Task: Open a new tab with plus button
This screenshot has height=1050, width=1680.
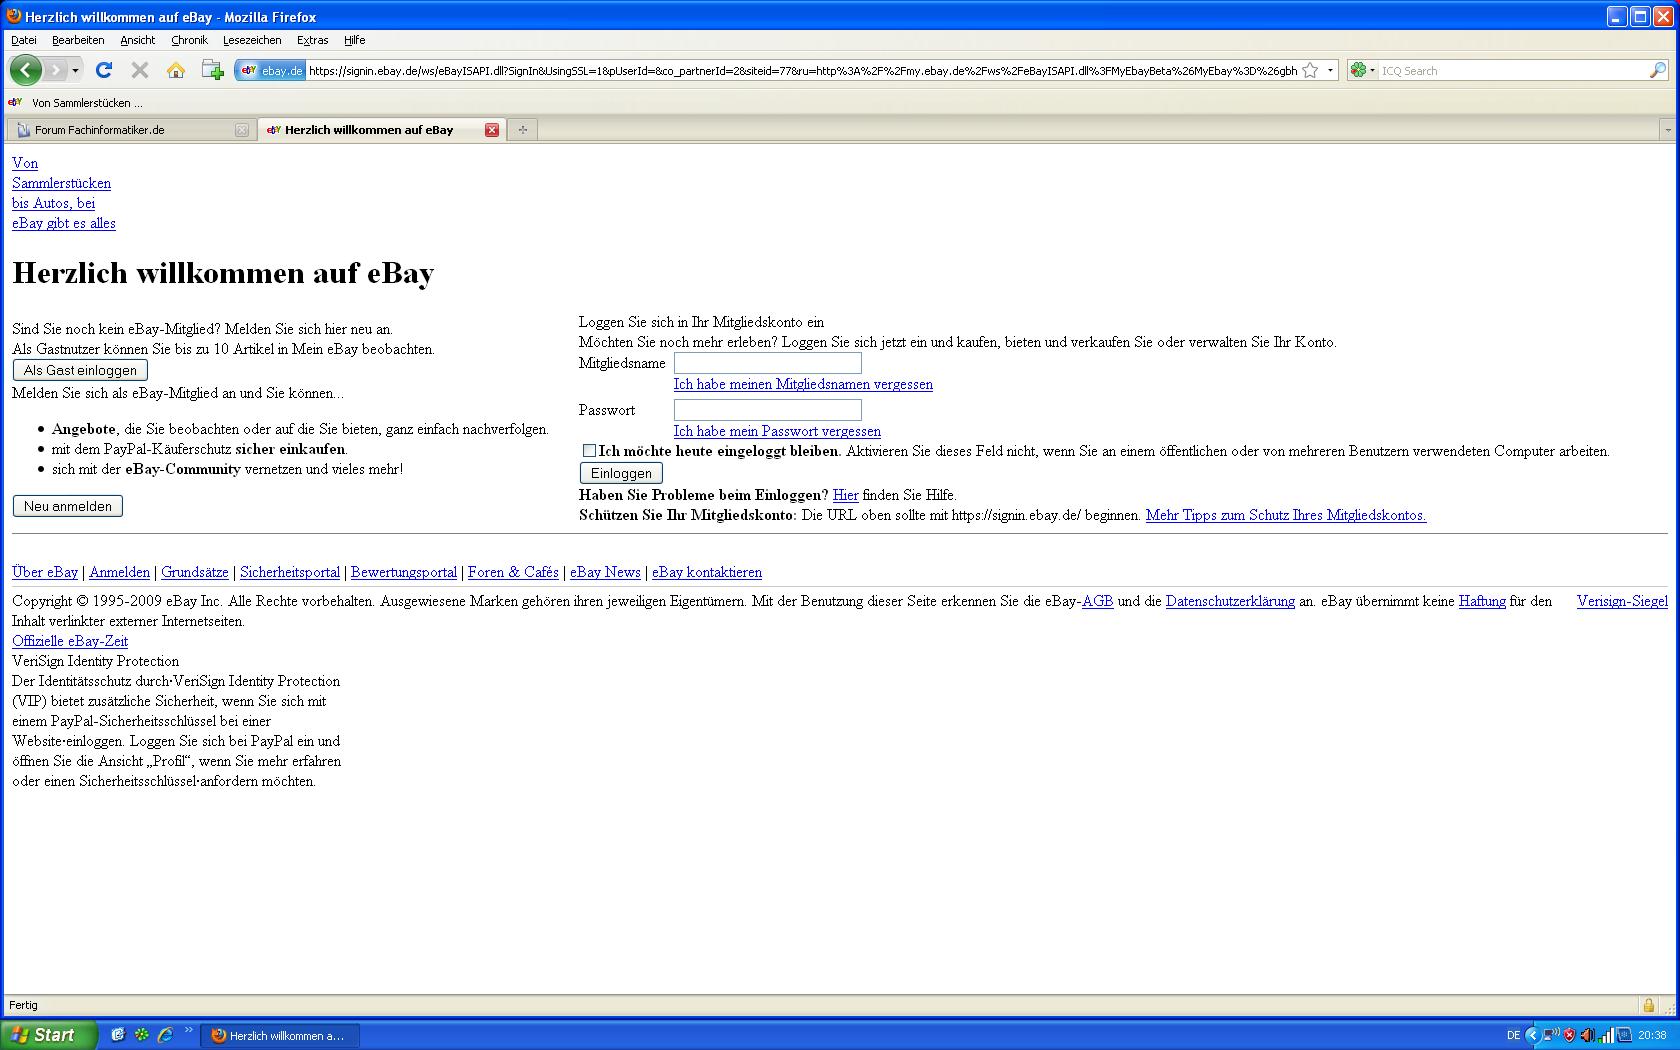Action: click(522, 130)
